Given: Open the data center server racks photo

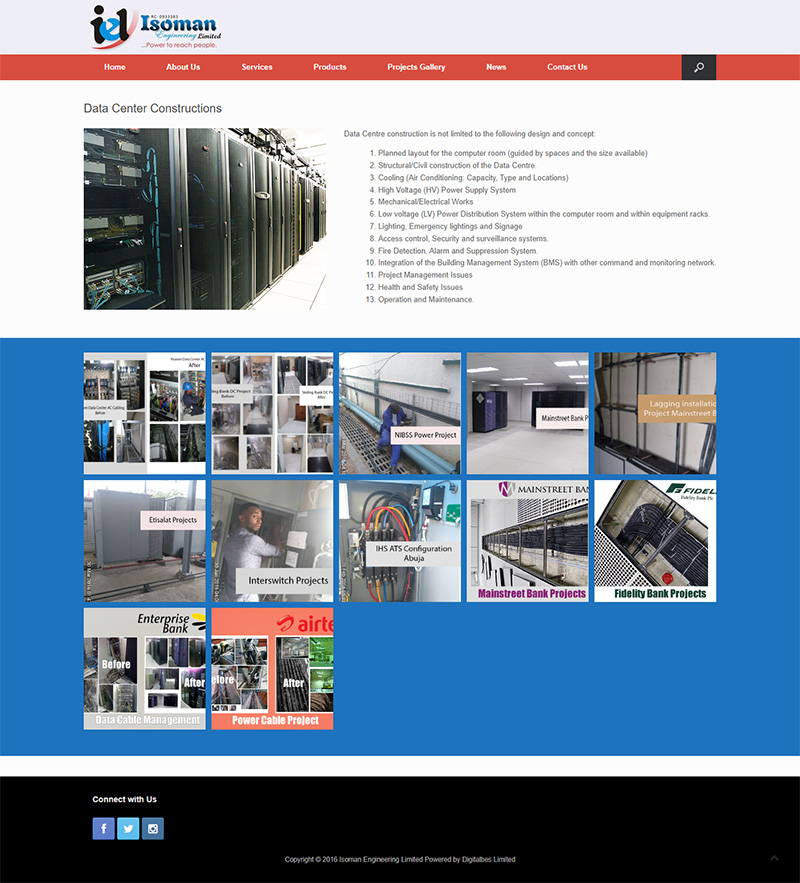Looking at the screenshot, I should coord(205,218).
